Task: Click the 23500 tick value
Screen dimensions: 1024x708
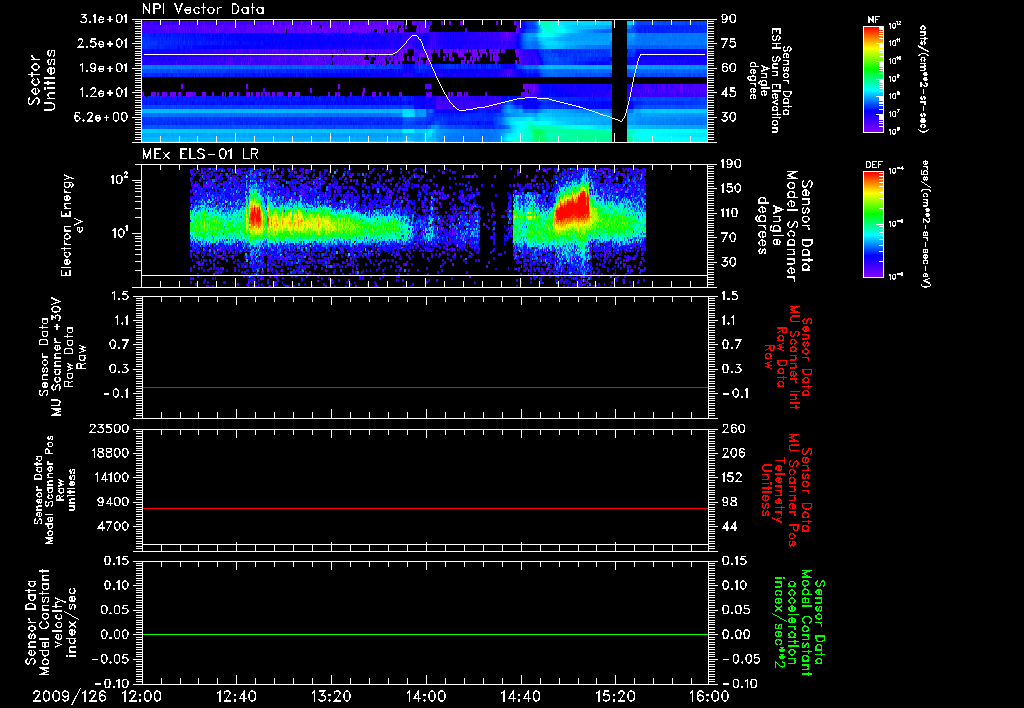Action: click(108, 429)
